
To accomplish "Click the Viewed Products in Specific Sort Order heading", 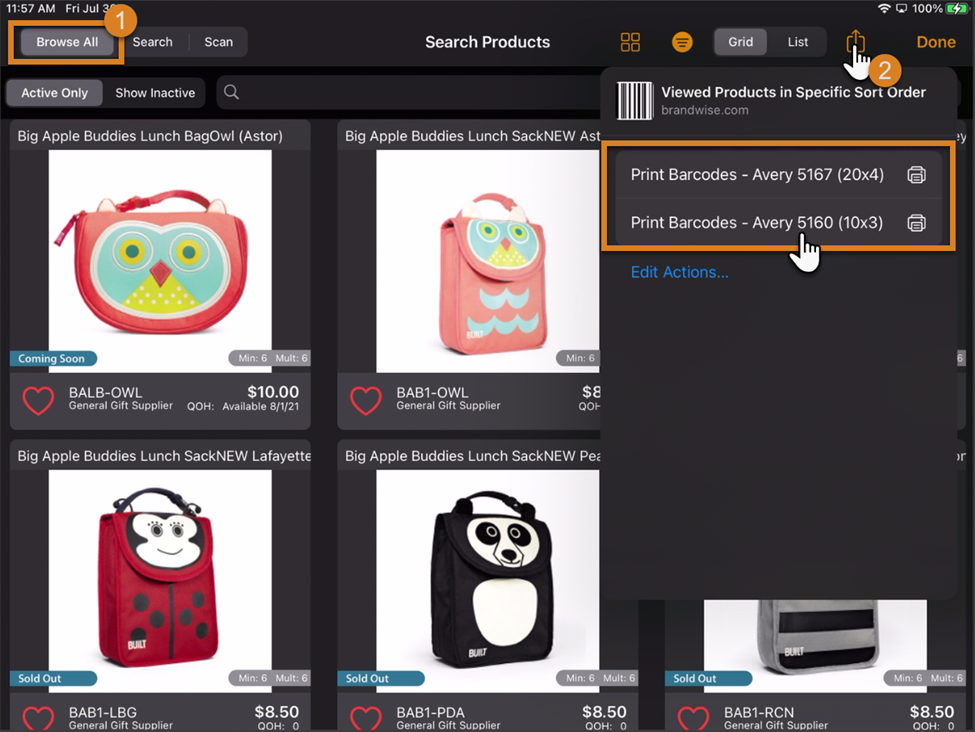I will [x=793, y=92].
